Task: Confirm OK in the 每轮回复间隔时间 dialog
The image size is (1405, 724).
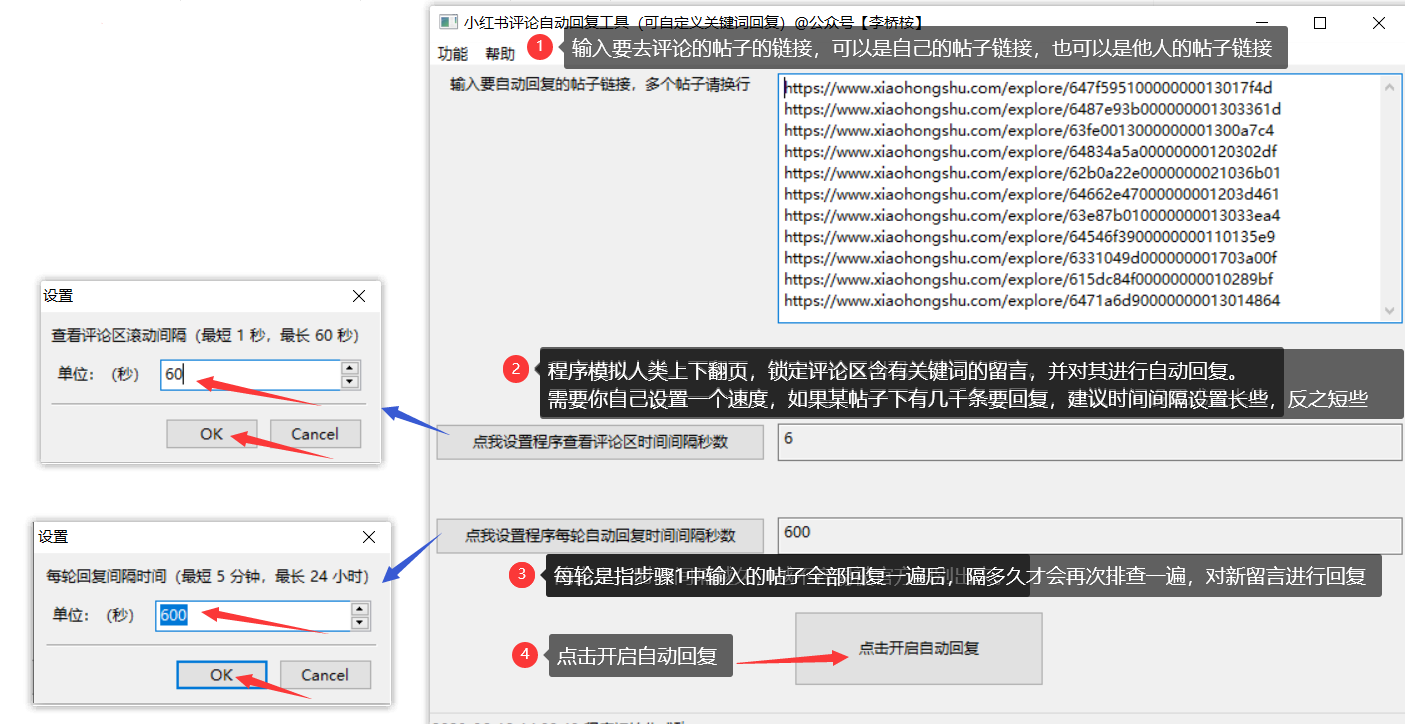Action: 222,675
